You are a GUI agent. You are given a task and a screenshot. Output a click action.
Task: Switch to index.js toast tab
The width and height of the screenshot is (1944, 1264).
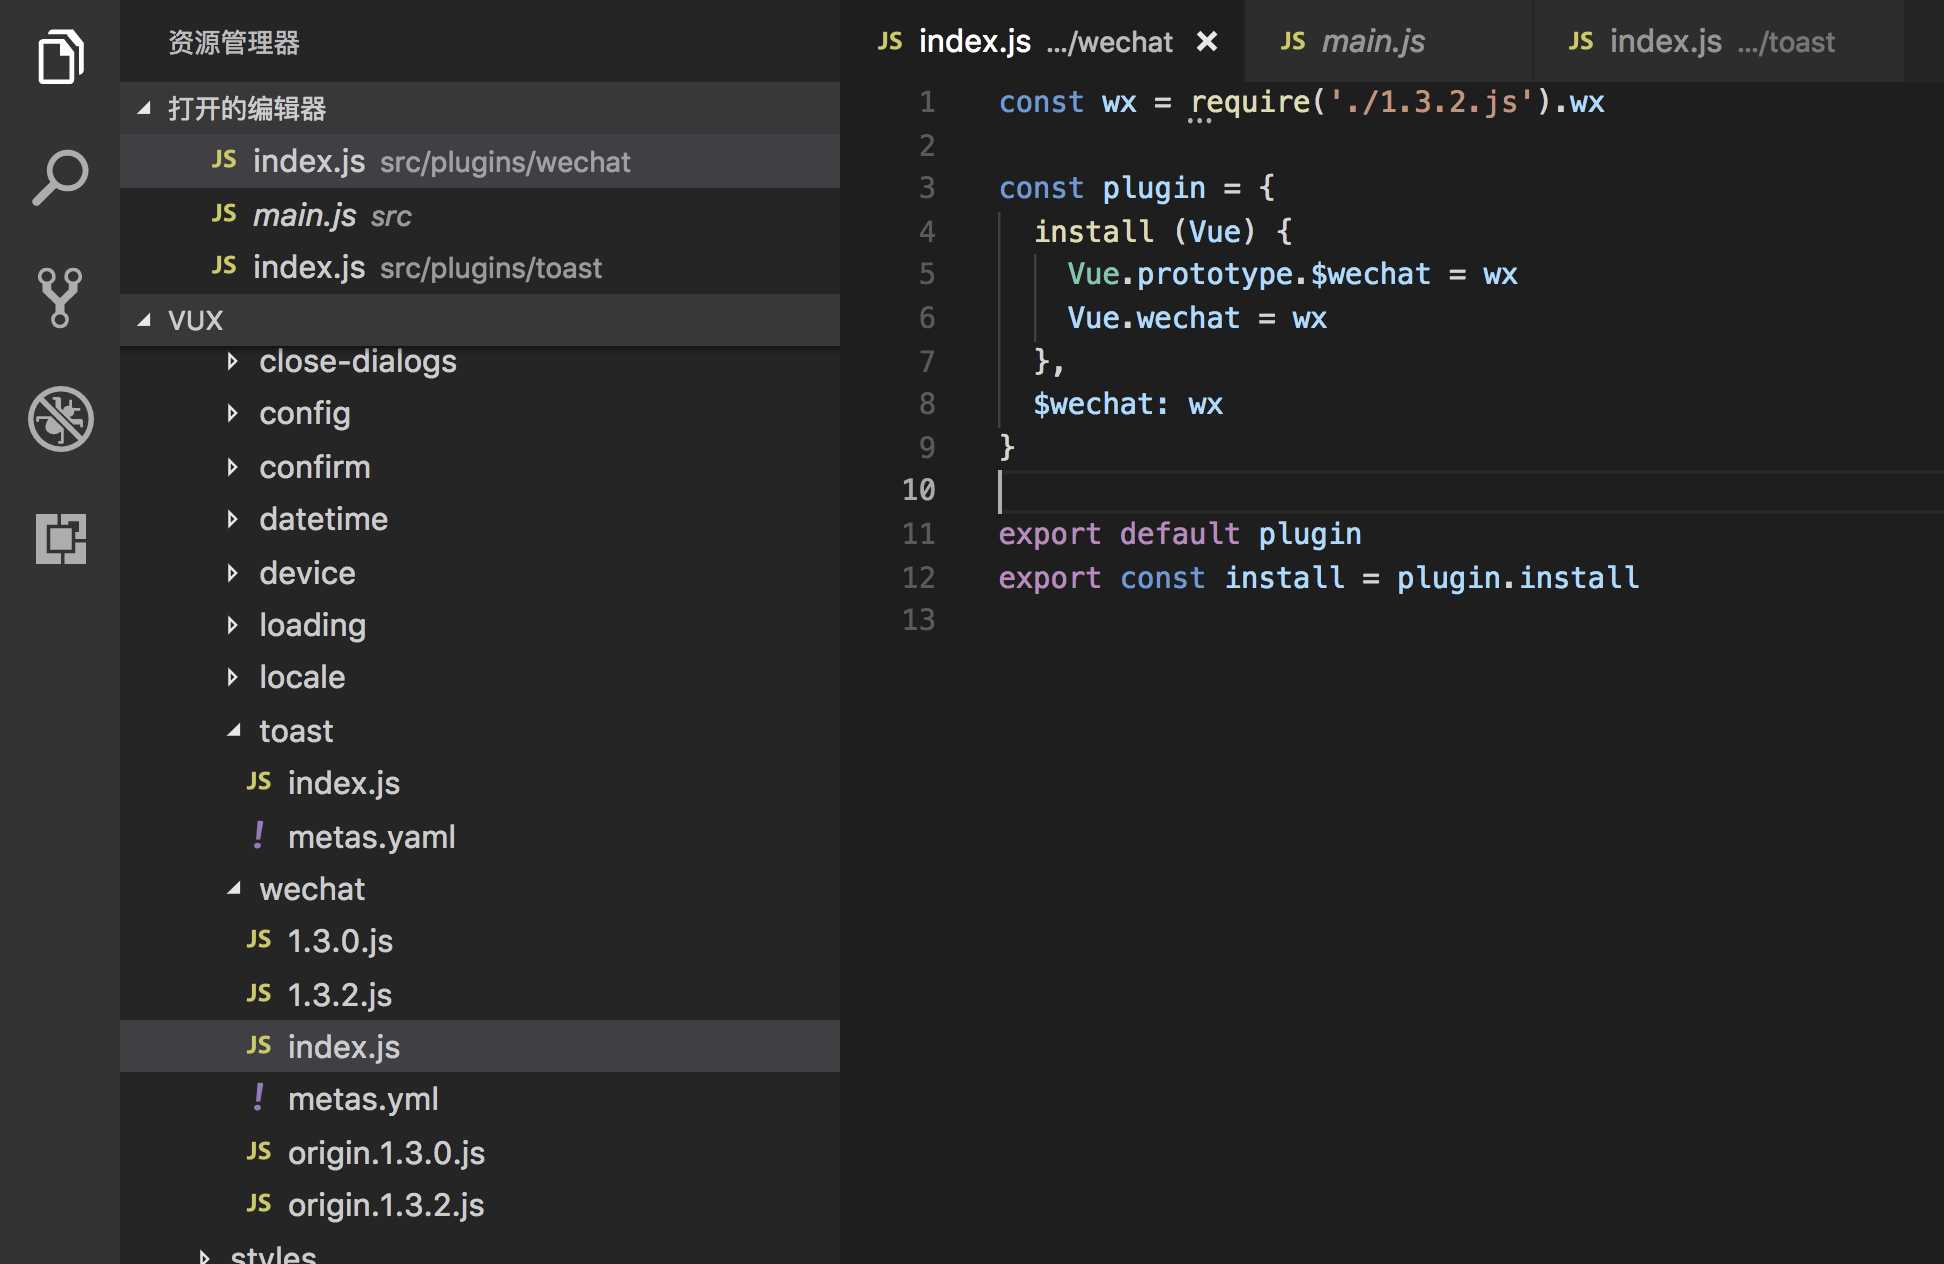1700,41
